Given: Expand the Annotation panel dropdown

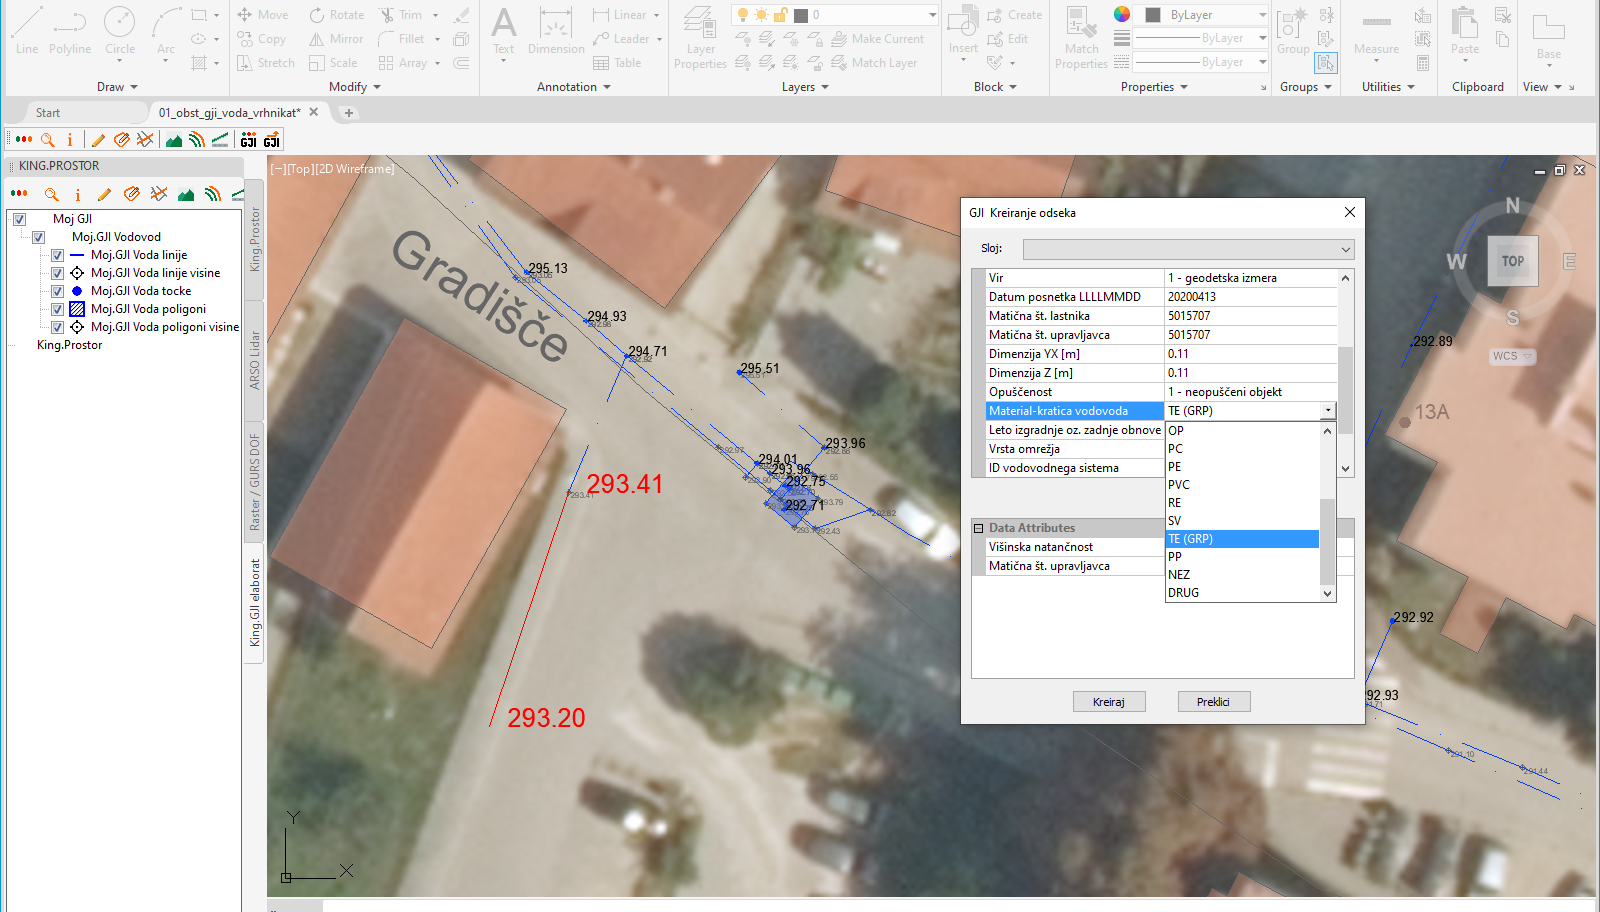Looking at the screenshot, I should 574,87.
